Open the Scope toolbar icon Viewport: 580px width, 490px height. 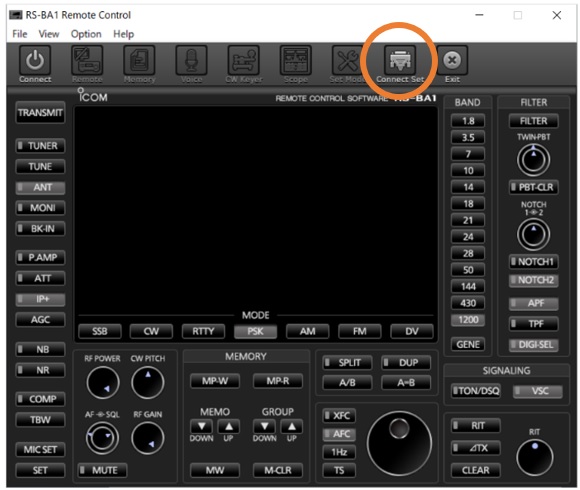click(x=296, y=60)
